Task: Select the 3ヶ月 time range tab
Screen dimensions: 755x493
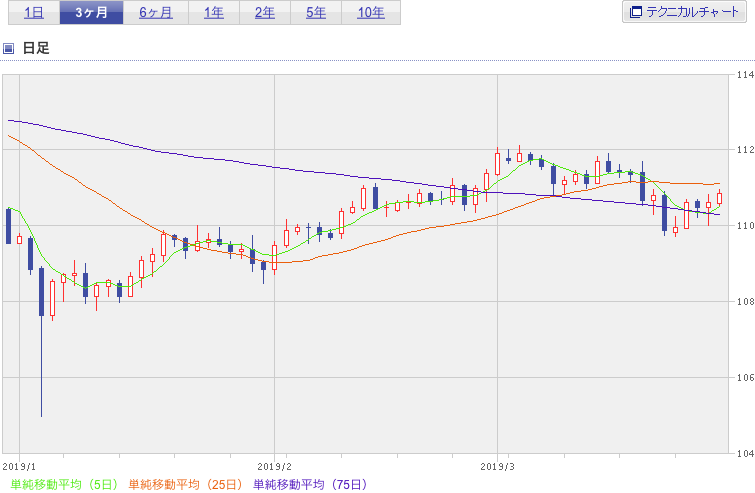Action: pos(91,13)
